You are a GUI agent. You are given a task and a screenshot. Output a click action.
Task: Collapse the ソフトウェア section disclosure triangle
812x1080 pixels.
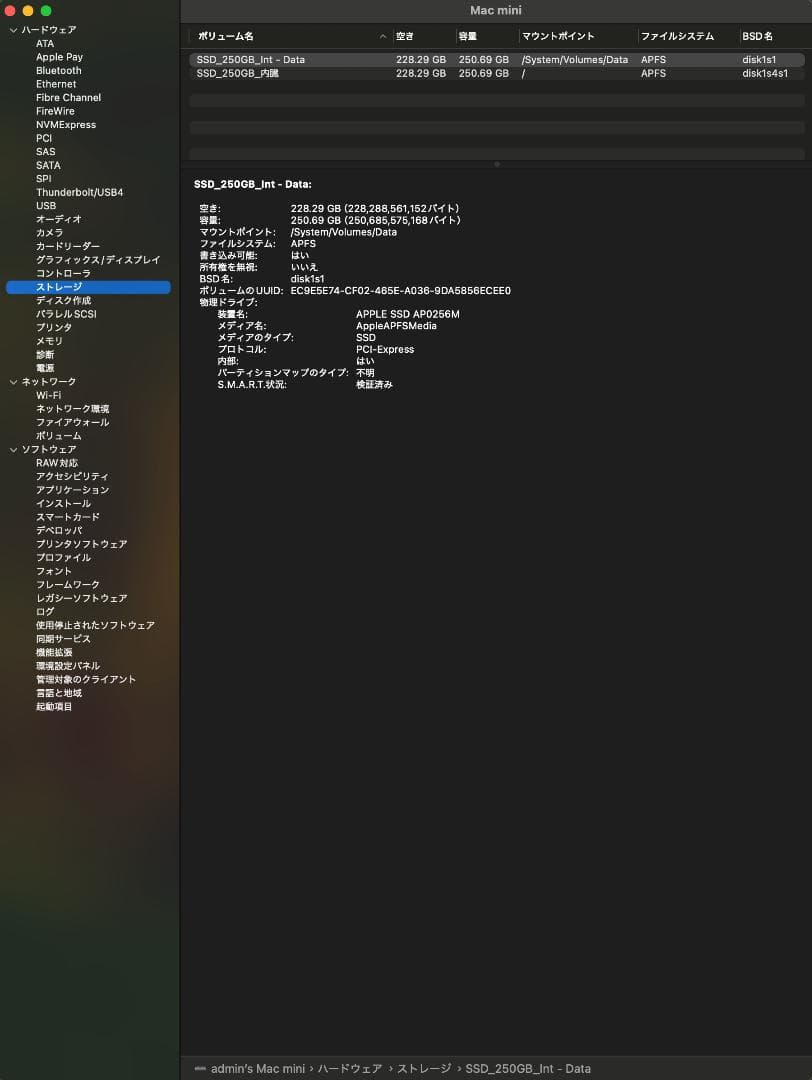(13, 450)
